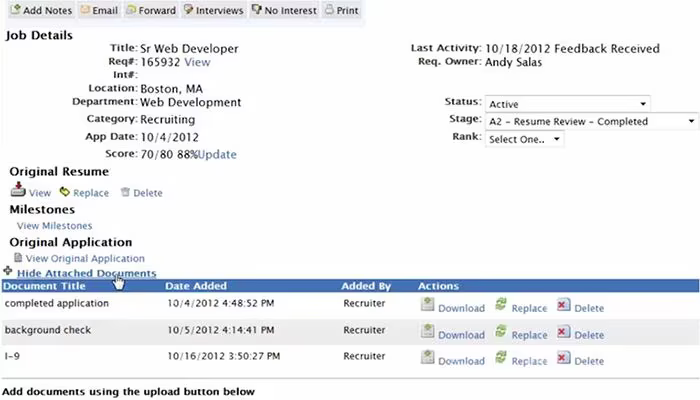Click the Print toolbar button
The image size is (700, 400).
click(x=342, y=10)
